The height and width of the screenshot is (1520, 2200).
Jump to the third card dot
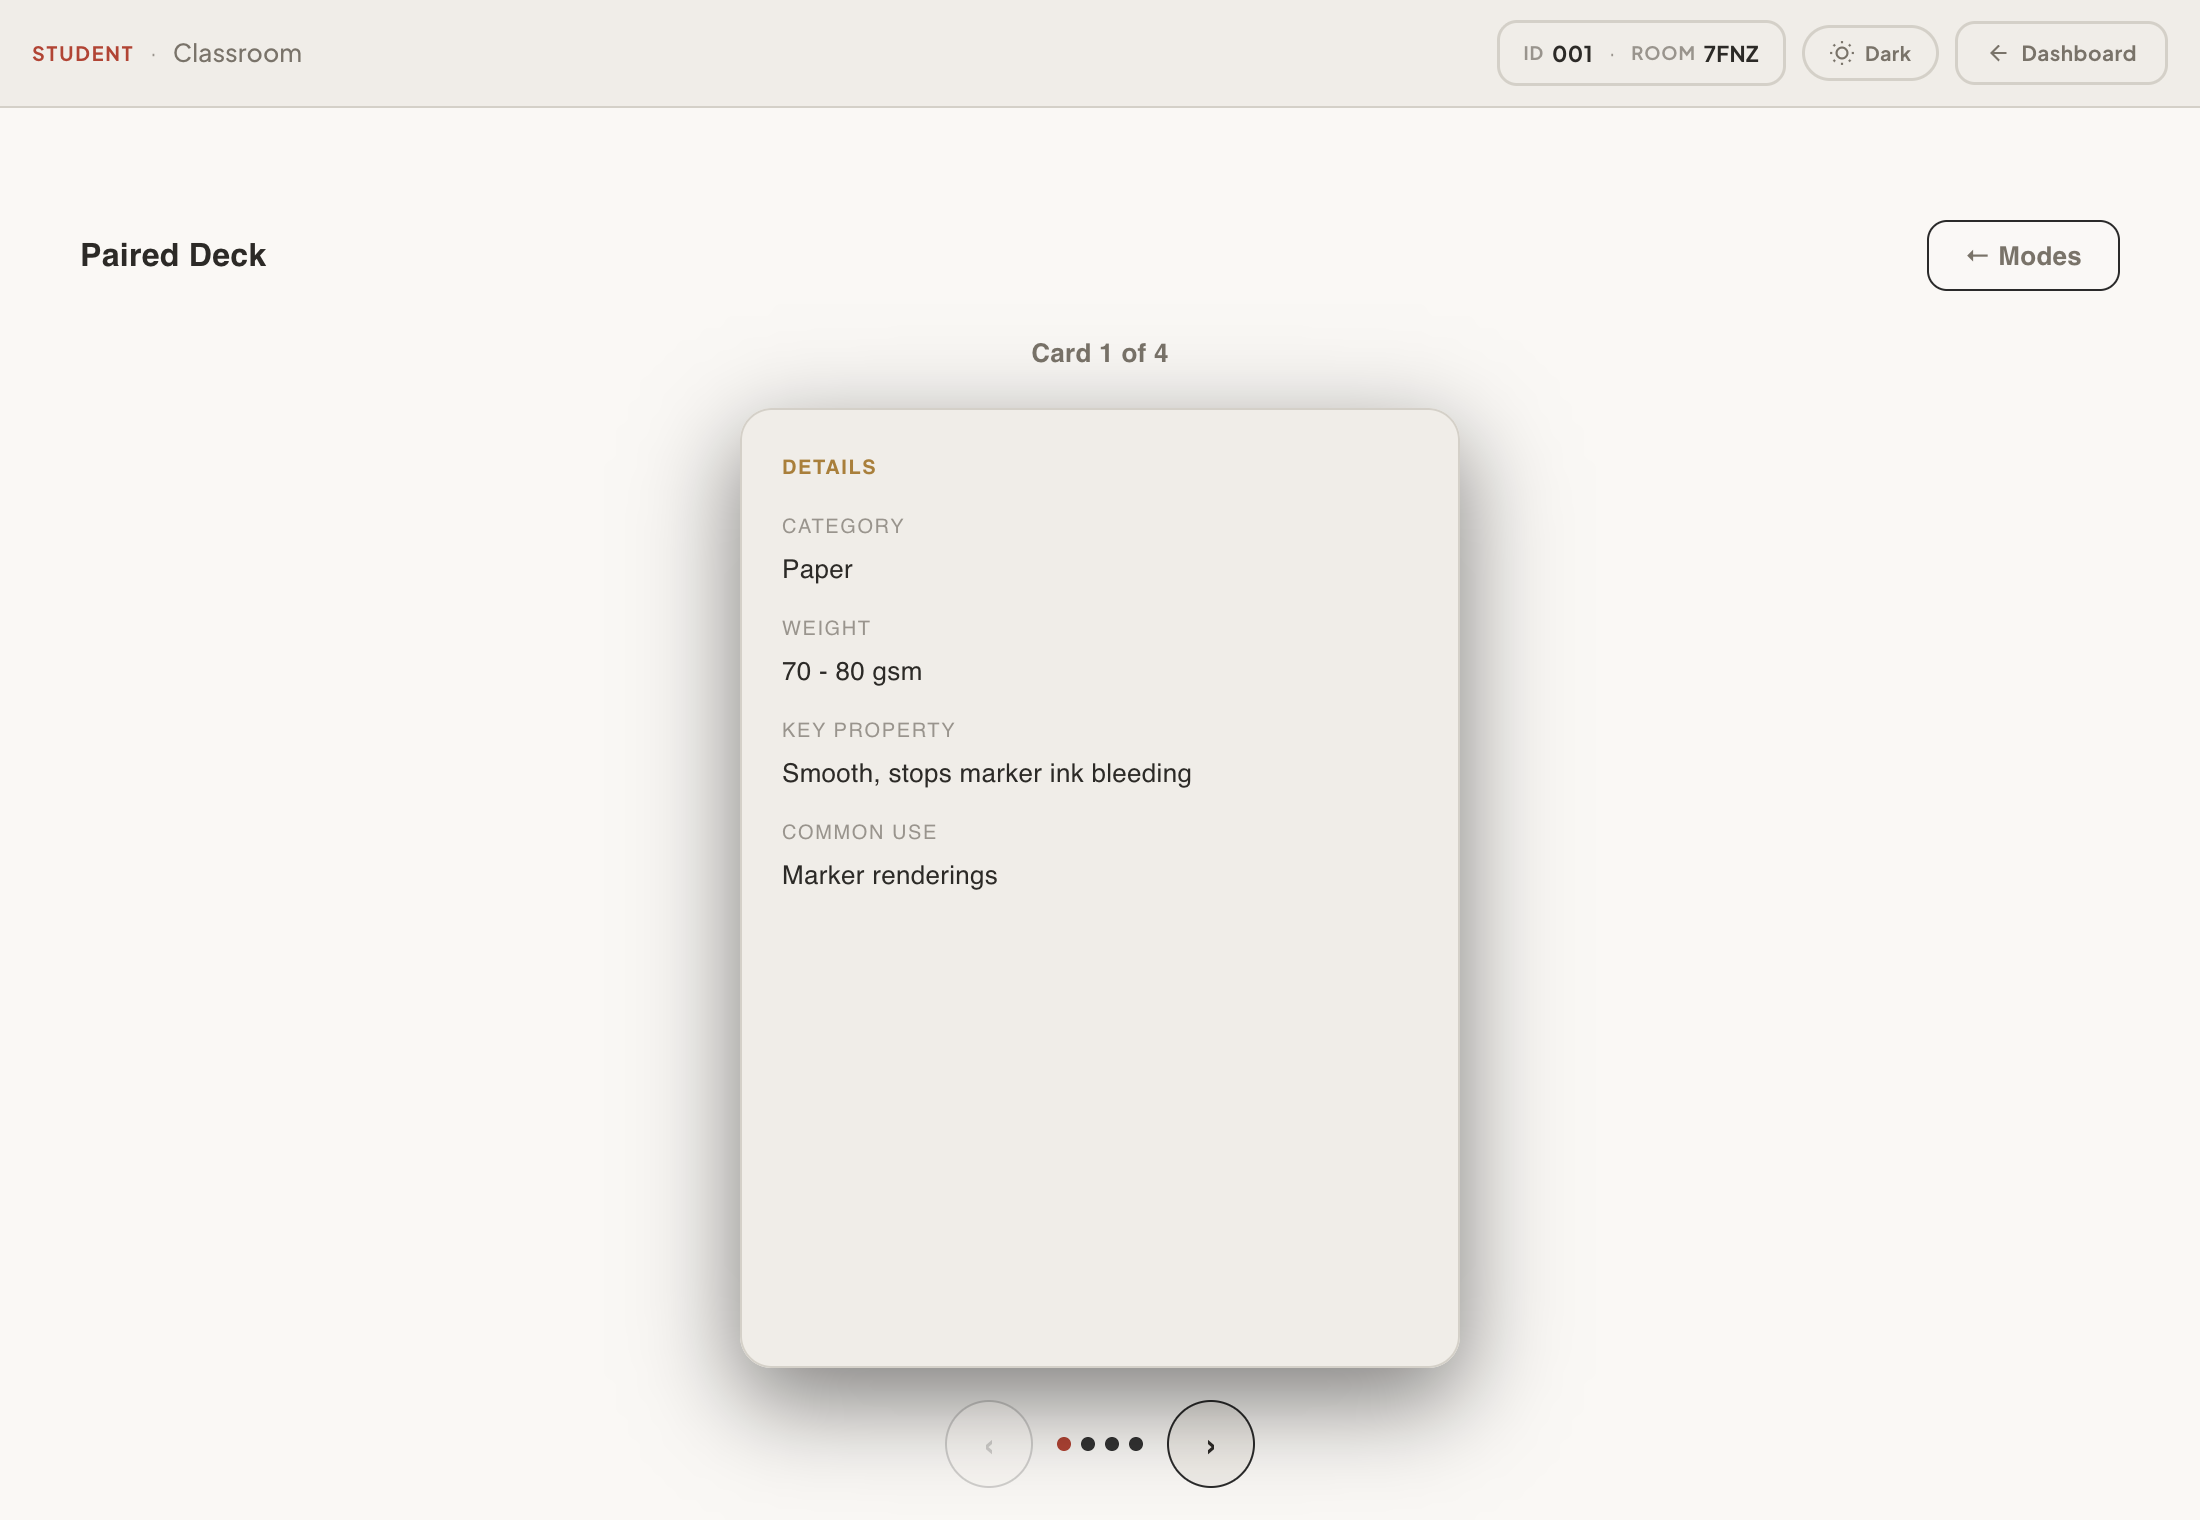pyautogui.click(x=1112, y=1444)
